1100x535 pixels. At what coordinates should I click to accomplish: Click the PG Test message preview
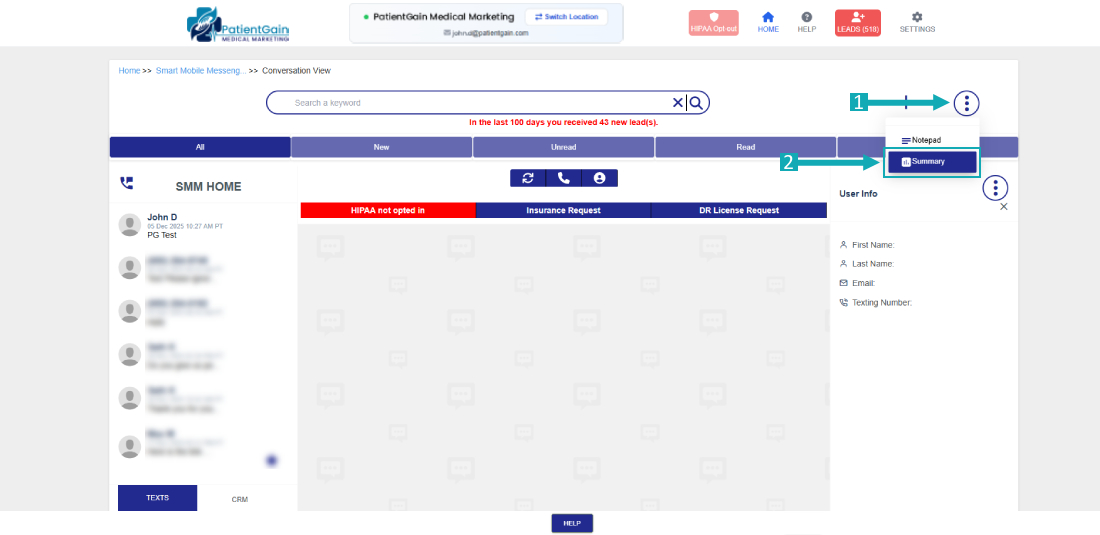(162, 236)
